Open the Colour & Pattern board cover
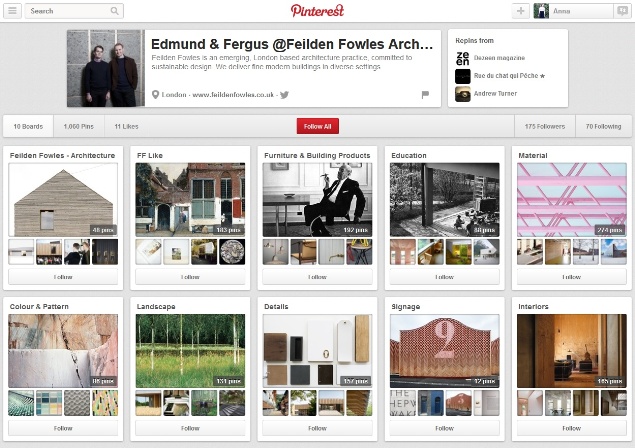Viewport: 635px width, 448px height. (63, 351)
